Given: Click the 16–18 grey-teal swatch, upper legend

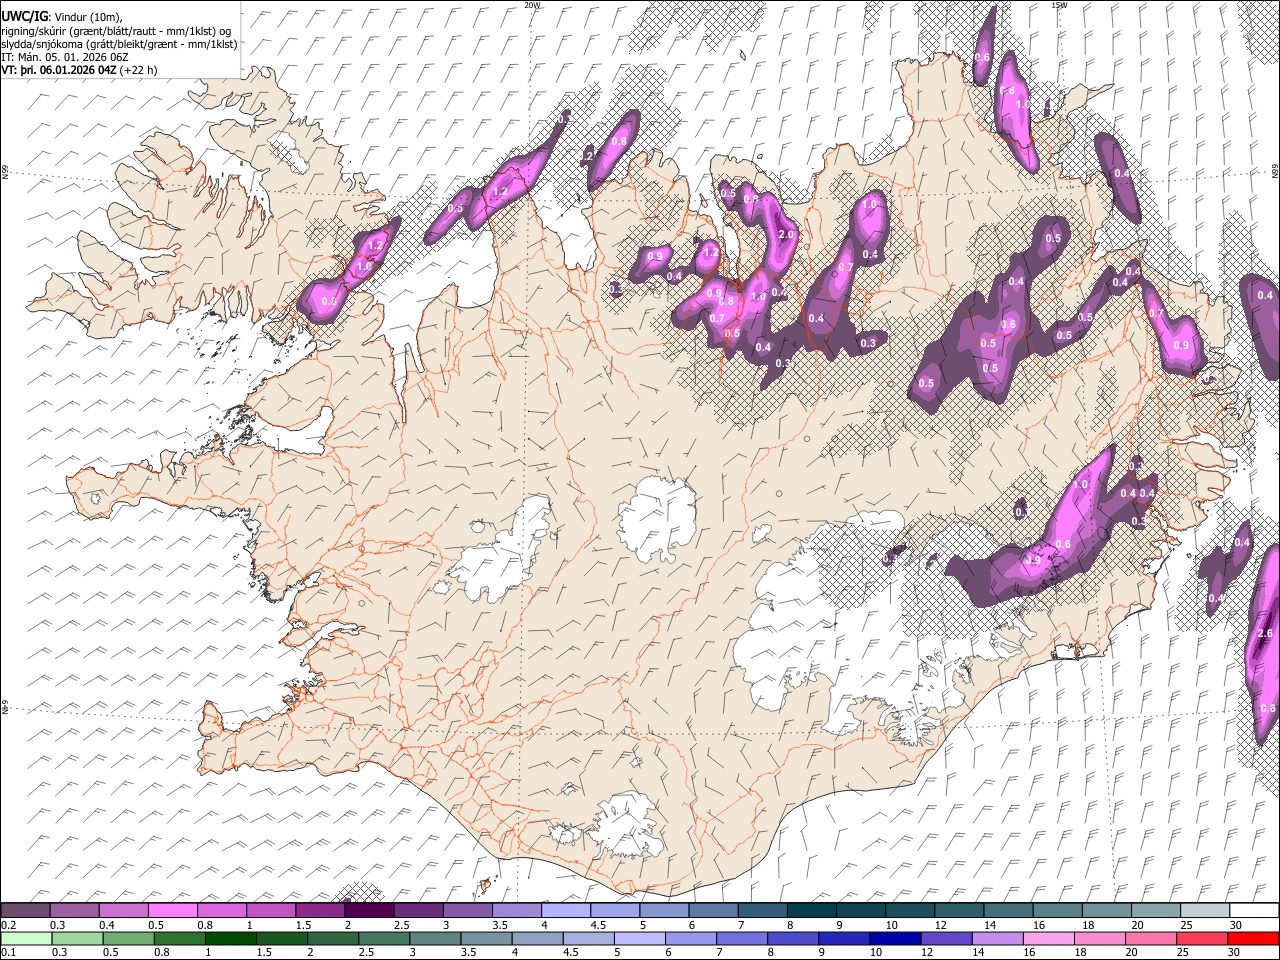Looking at the screenshot, I should 1057,910.
